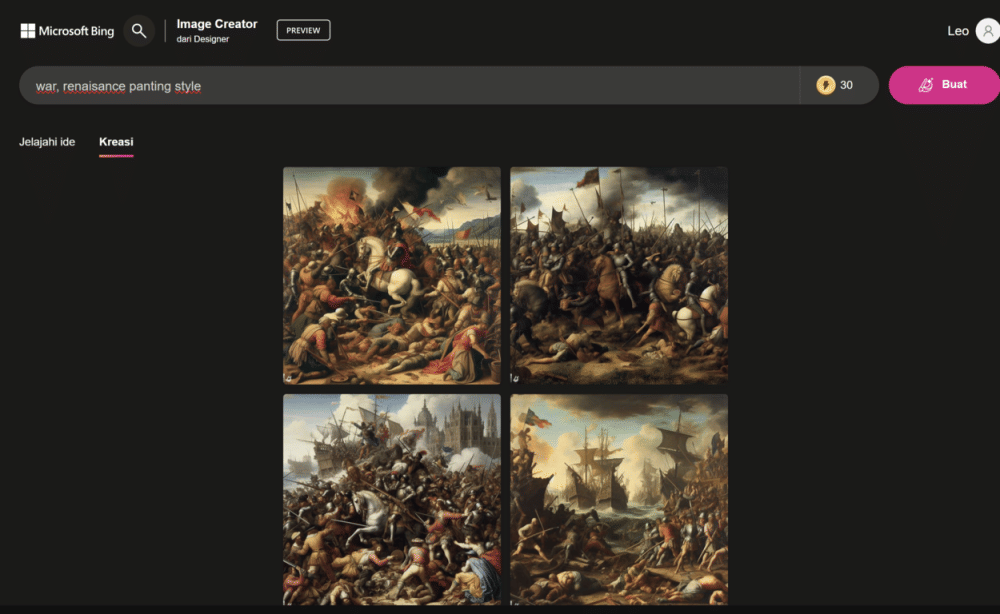This screenshot has height=614, width=1000.
Task: Open the profile avatar icon
Action: coord(987,31)
